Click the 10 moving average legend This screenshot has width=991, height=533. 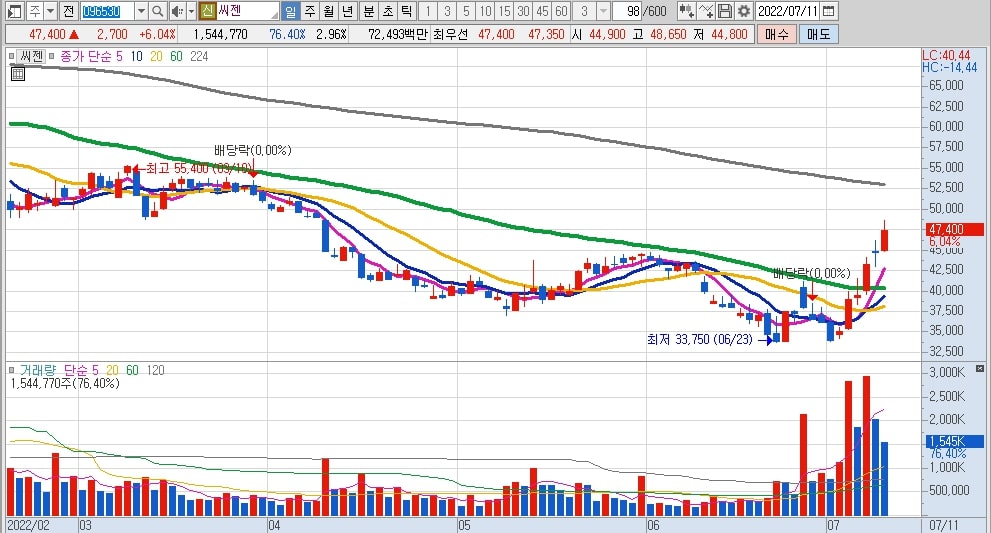point(137,56)
